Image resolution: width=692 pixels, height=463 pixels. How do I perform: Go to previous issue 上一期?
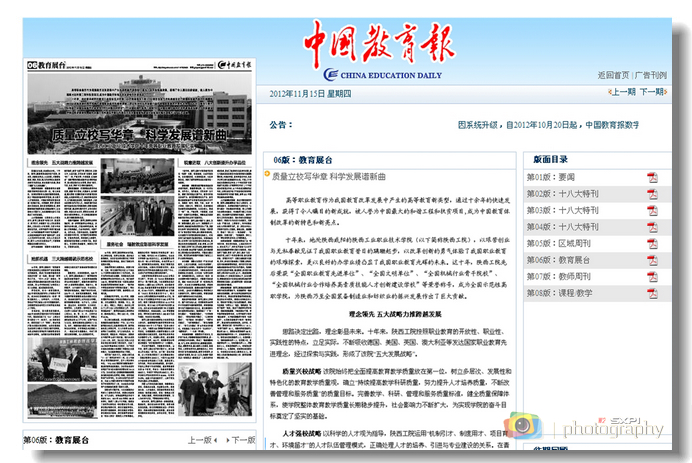click(621, 92)
